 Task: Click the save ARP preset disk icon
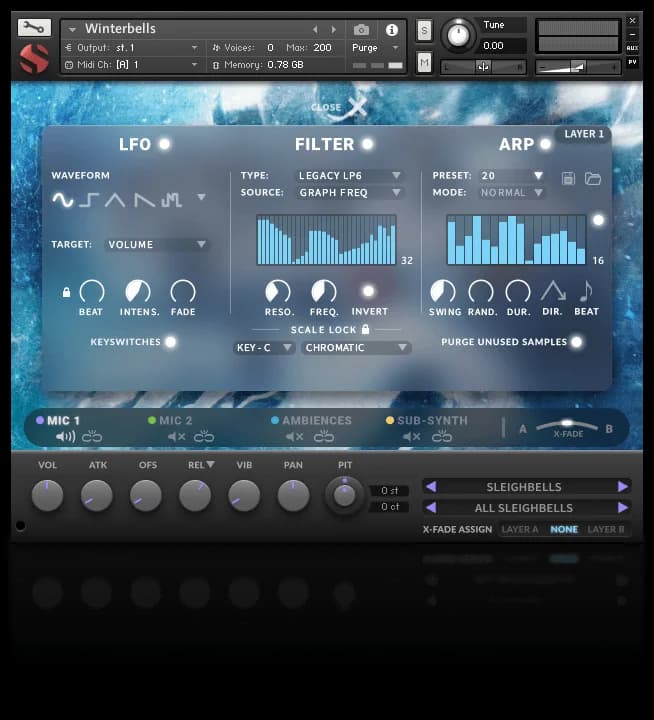click(569, 178)
